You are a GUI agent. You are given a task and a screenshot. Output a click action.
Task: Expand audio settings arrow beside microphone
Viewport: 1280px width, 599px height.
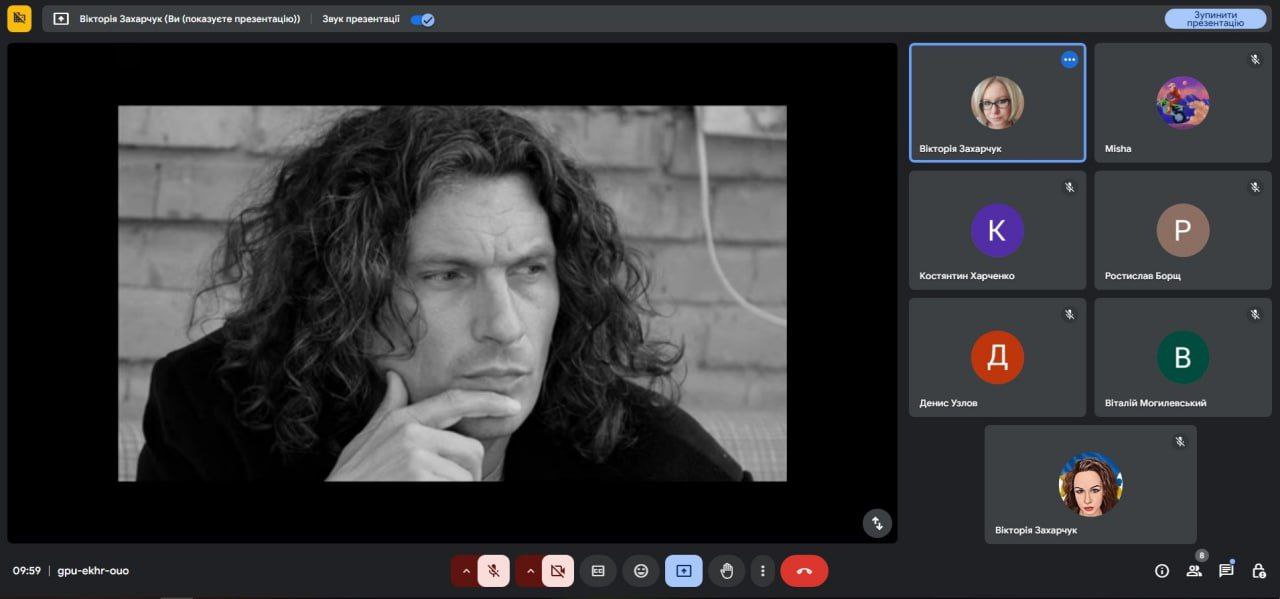click(x=465, y=571)
